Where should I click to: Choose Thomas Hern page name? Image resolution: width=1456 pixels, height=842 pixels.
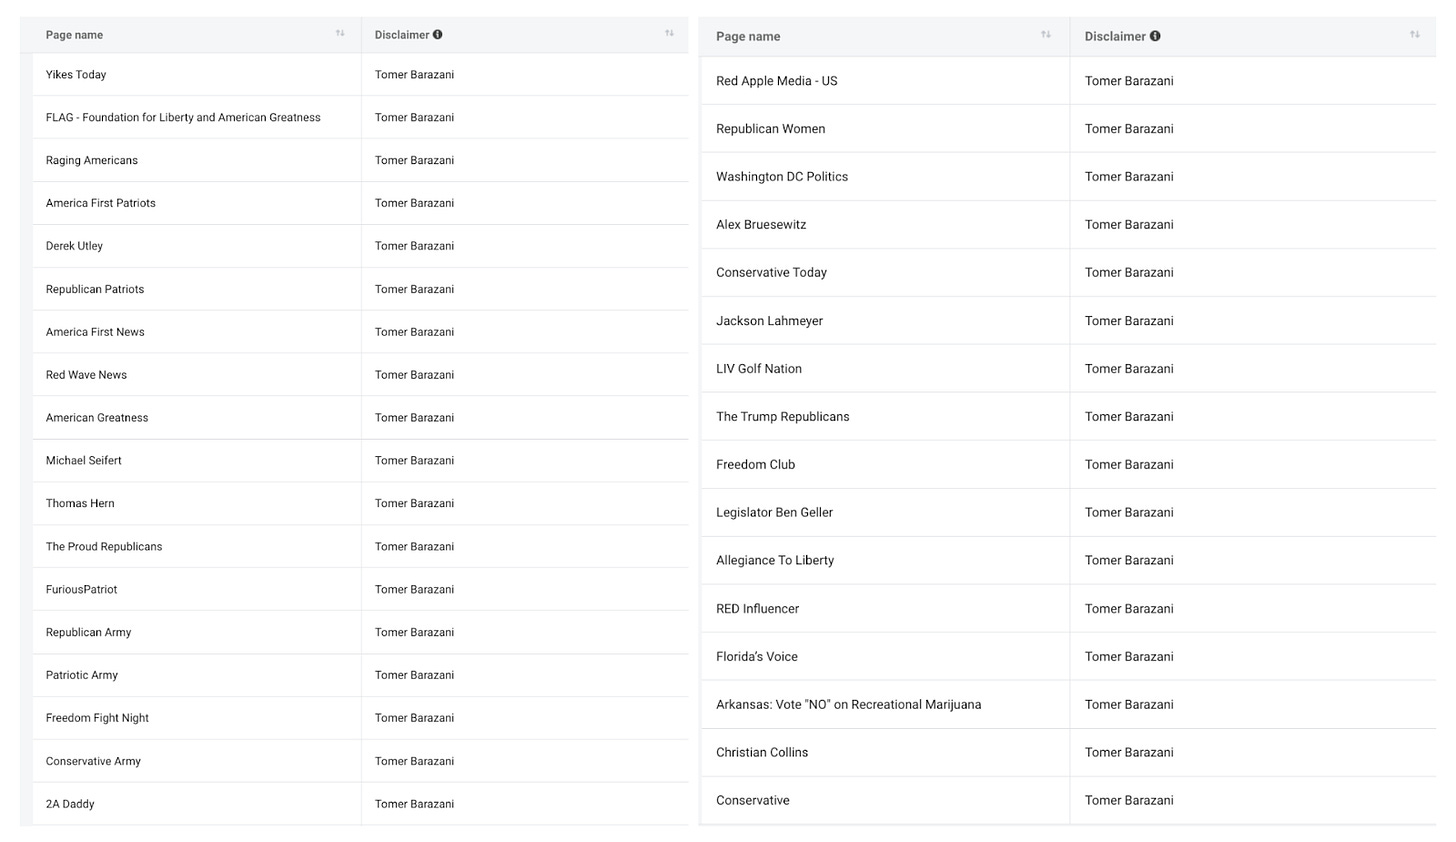(x=80, y=504)
